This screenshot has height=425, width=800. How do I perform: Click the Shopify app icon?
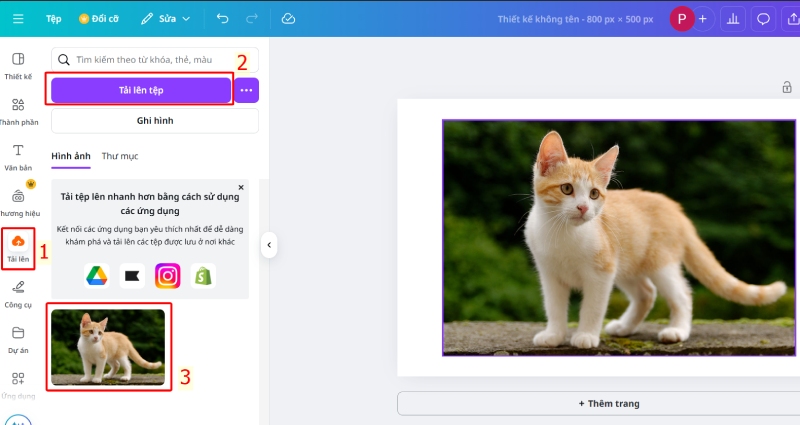pos(204,276)
